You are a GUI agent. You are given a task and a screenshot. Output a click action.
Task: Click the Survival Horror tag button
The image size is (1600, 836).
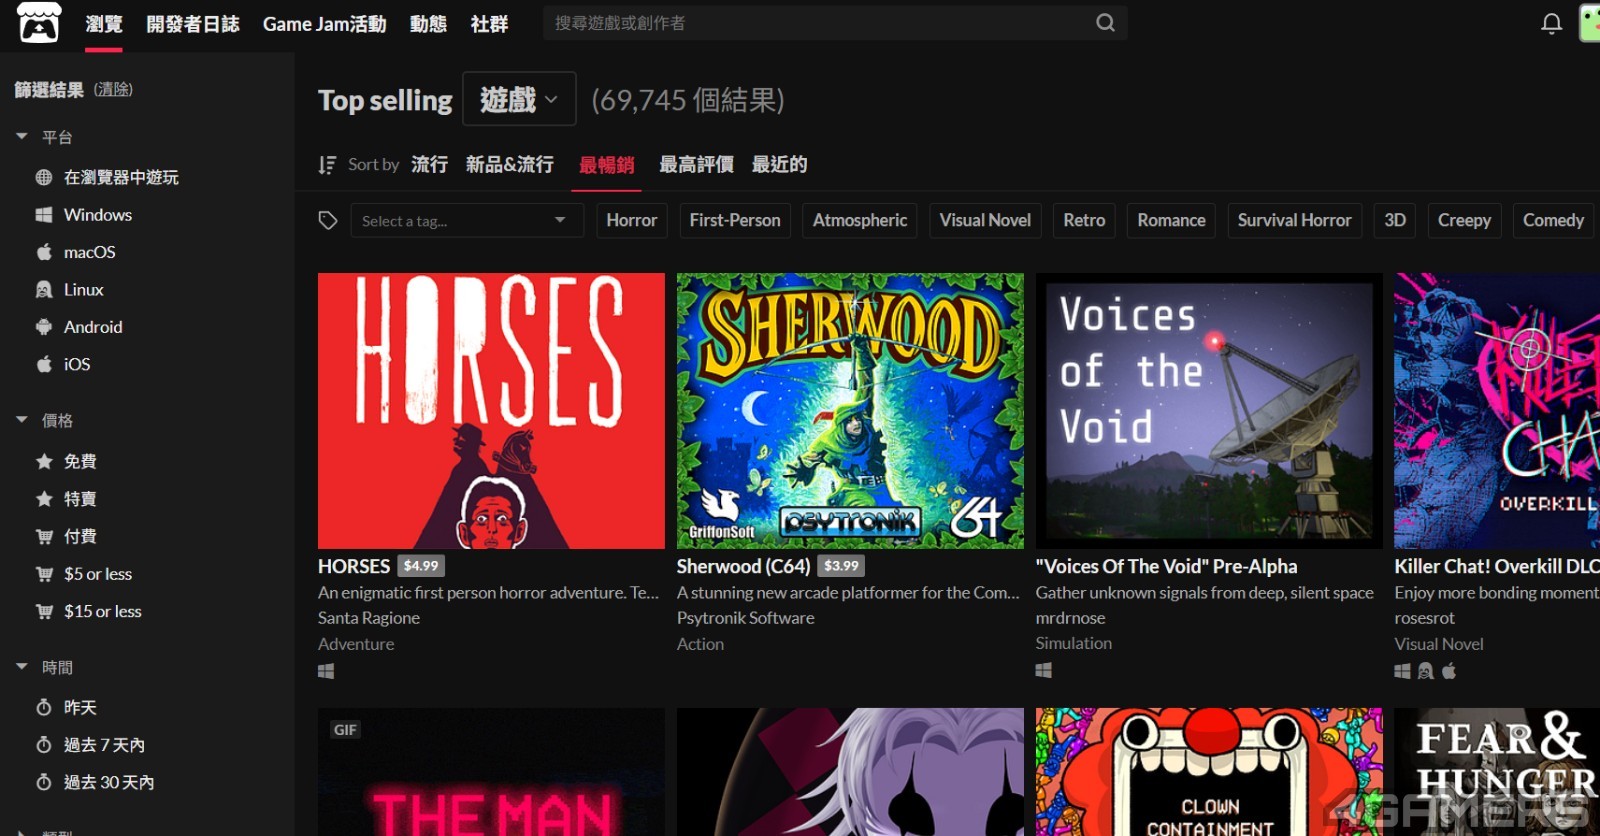(x=1294, y=221)
